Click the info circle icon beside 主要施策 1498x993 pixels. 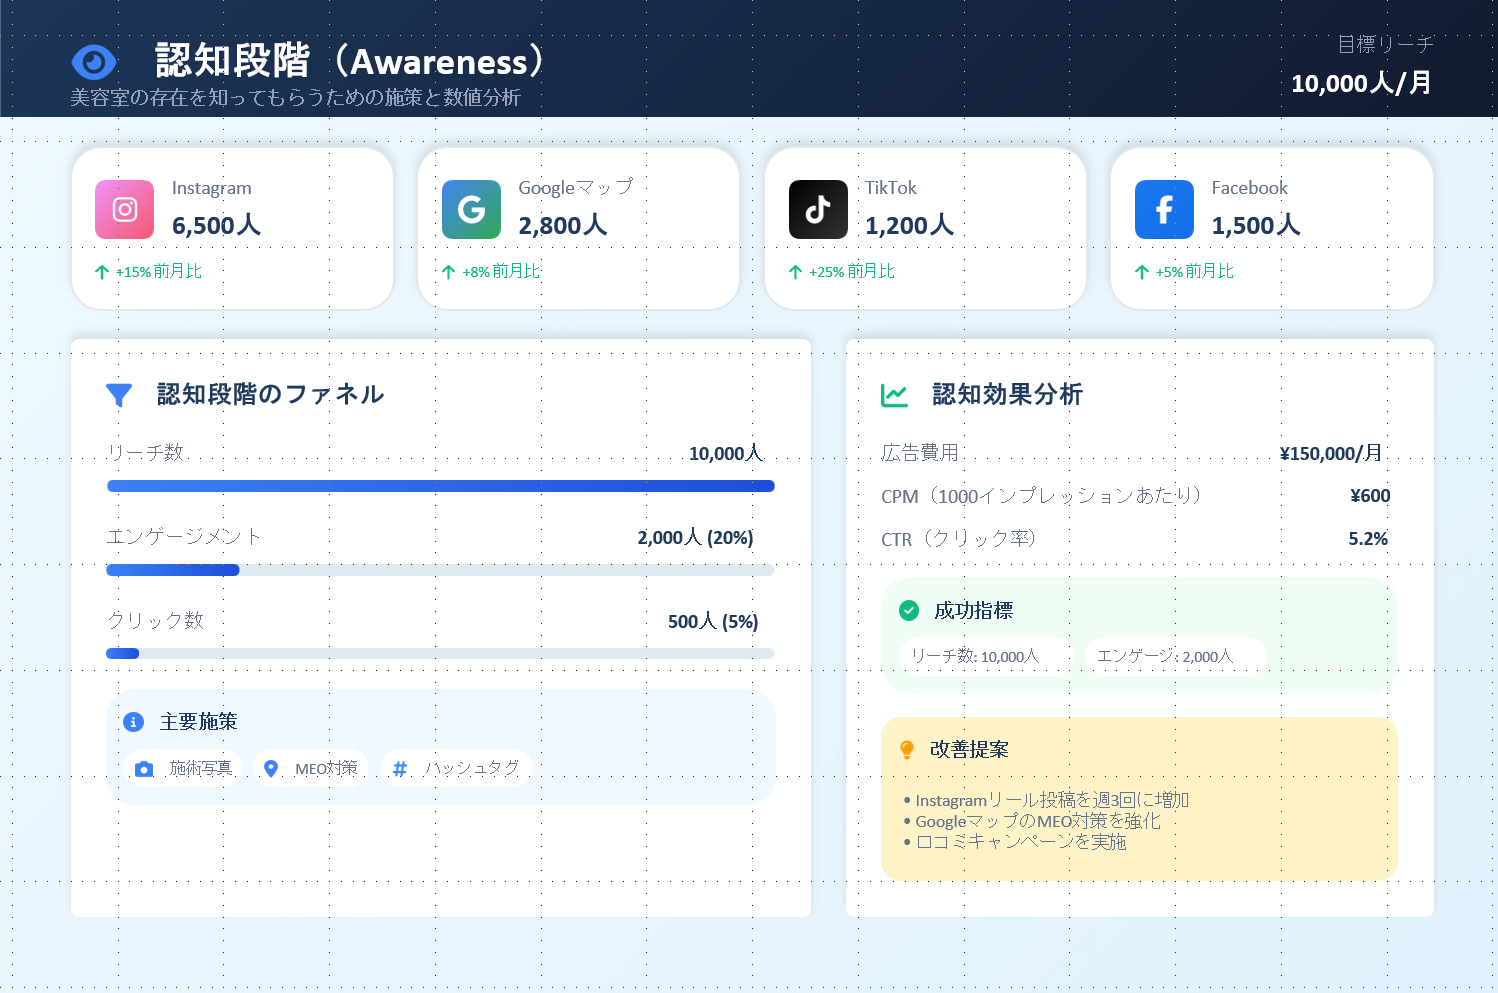point(133,722)
